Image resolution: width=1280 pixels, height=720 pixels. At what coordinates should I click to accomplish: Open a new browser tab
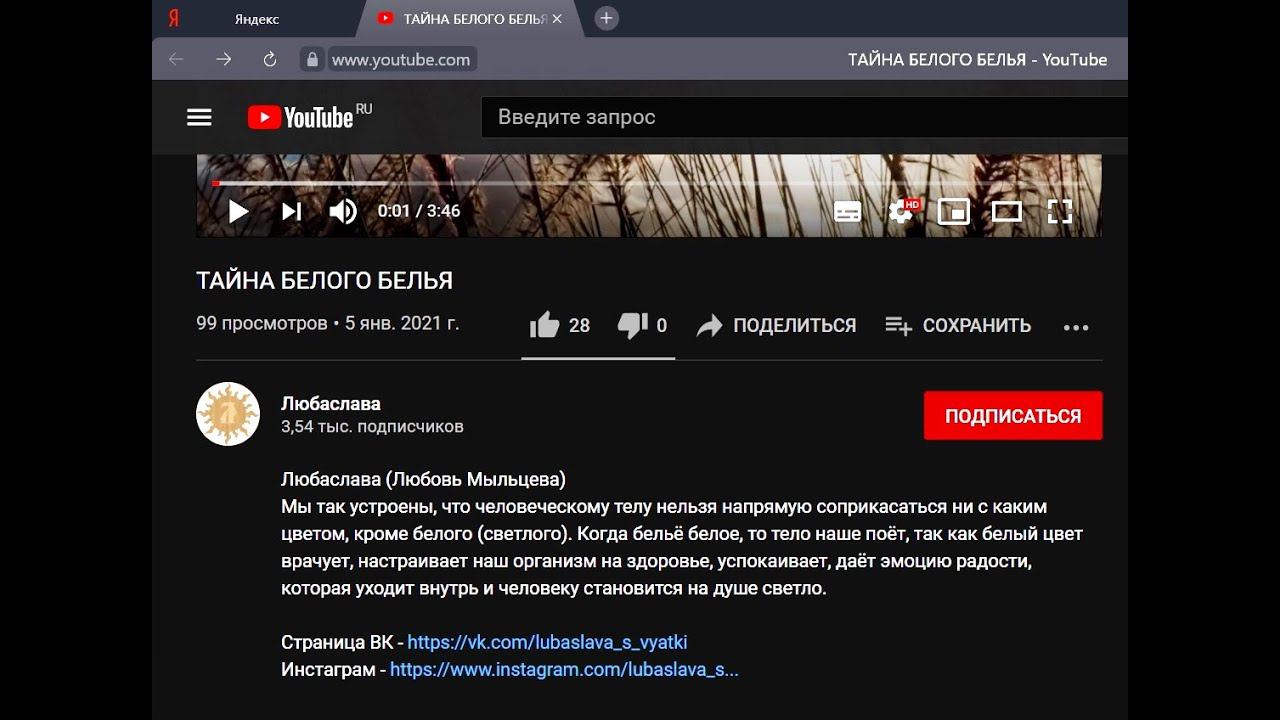point(606,18)
